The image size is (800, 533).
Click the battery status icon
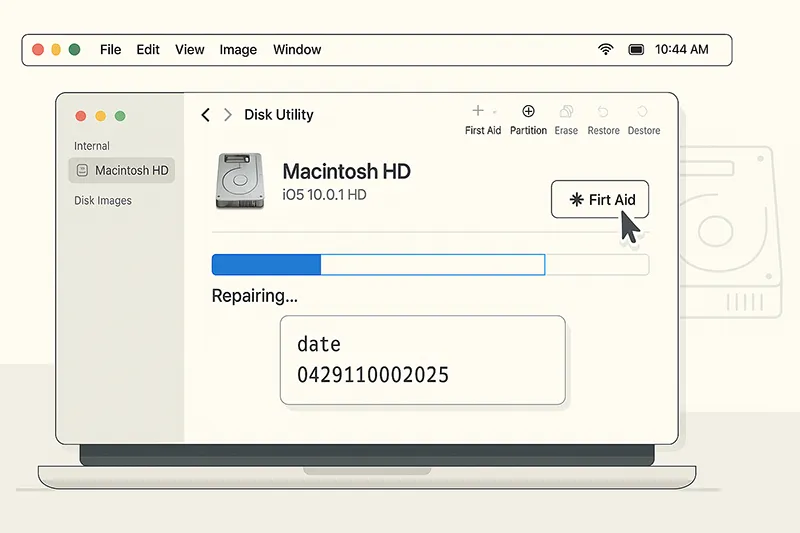pos(636,49)
